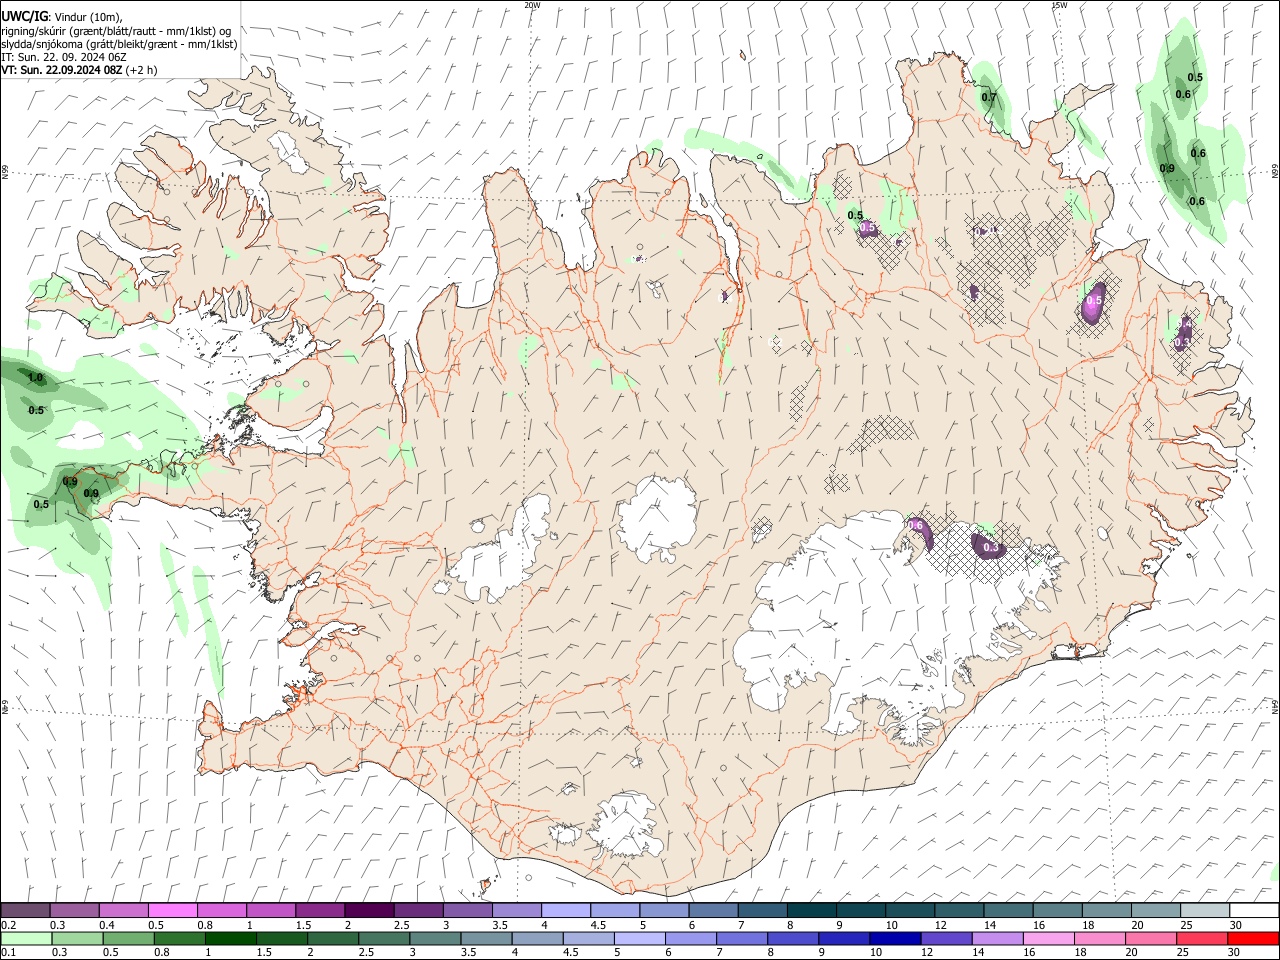Click the 1.0 rain value west of Snæfellsnes
The width and height of the screenshot is (1280, 960).
point(36,378)
